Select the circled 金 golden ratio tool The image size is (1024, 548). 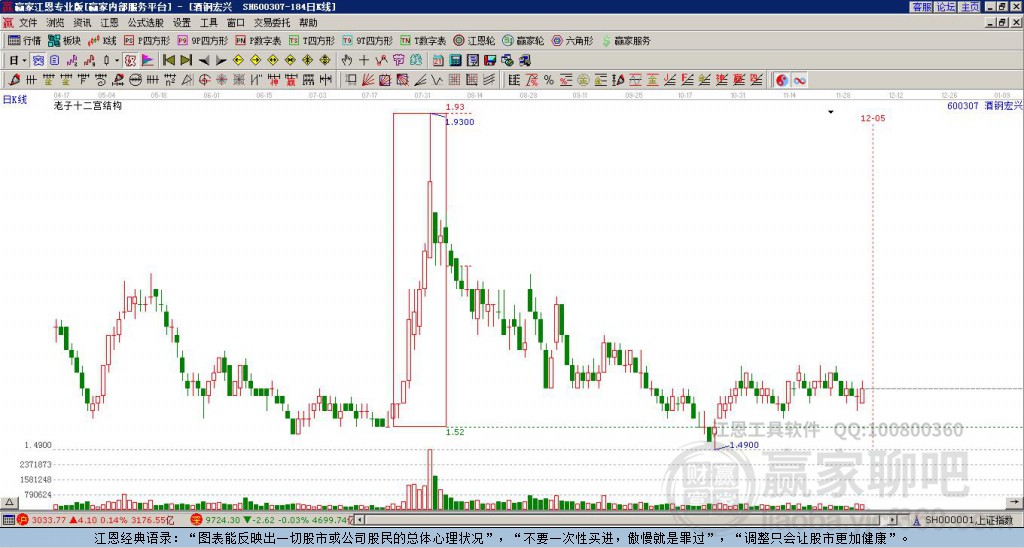click(583, 80)
